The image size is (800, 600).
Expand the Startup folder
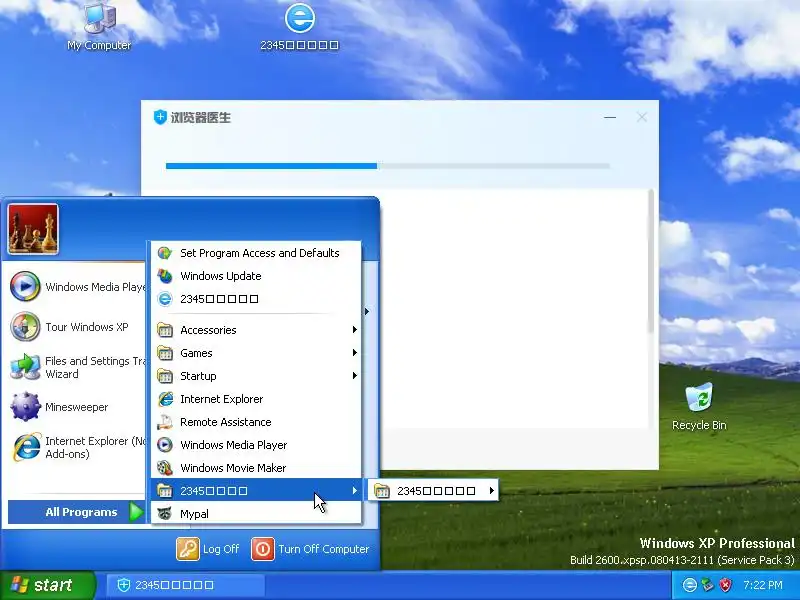[x=256, y=376]
